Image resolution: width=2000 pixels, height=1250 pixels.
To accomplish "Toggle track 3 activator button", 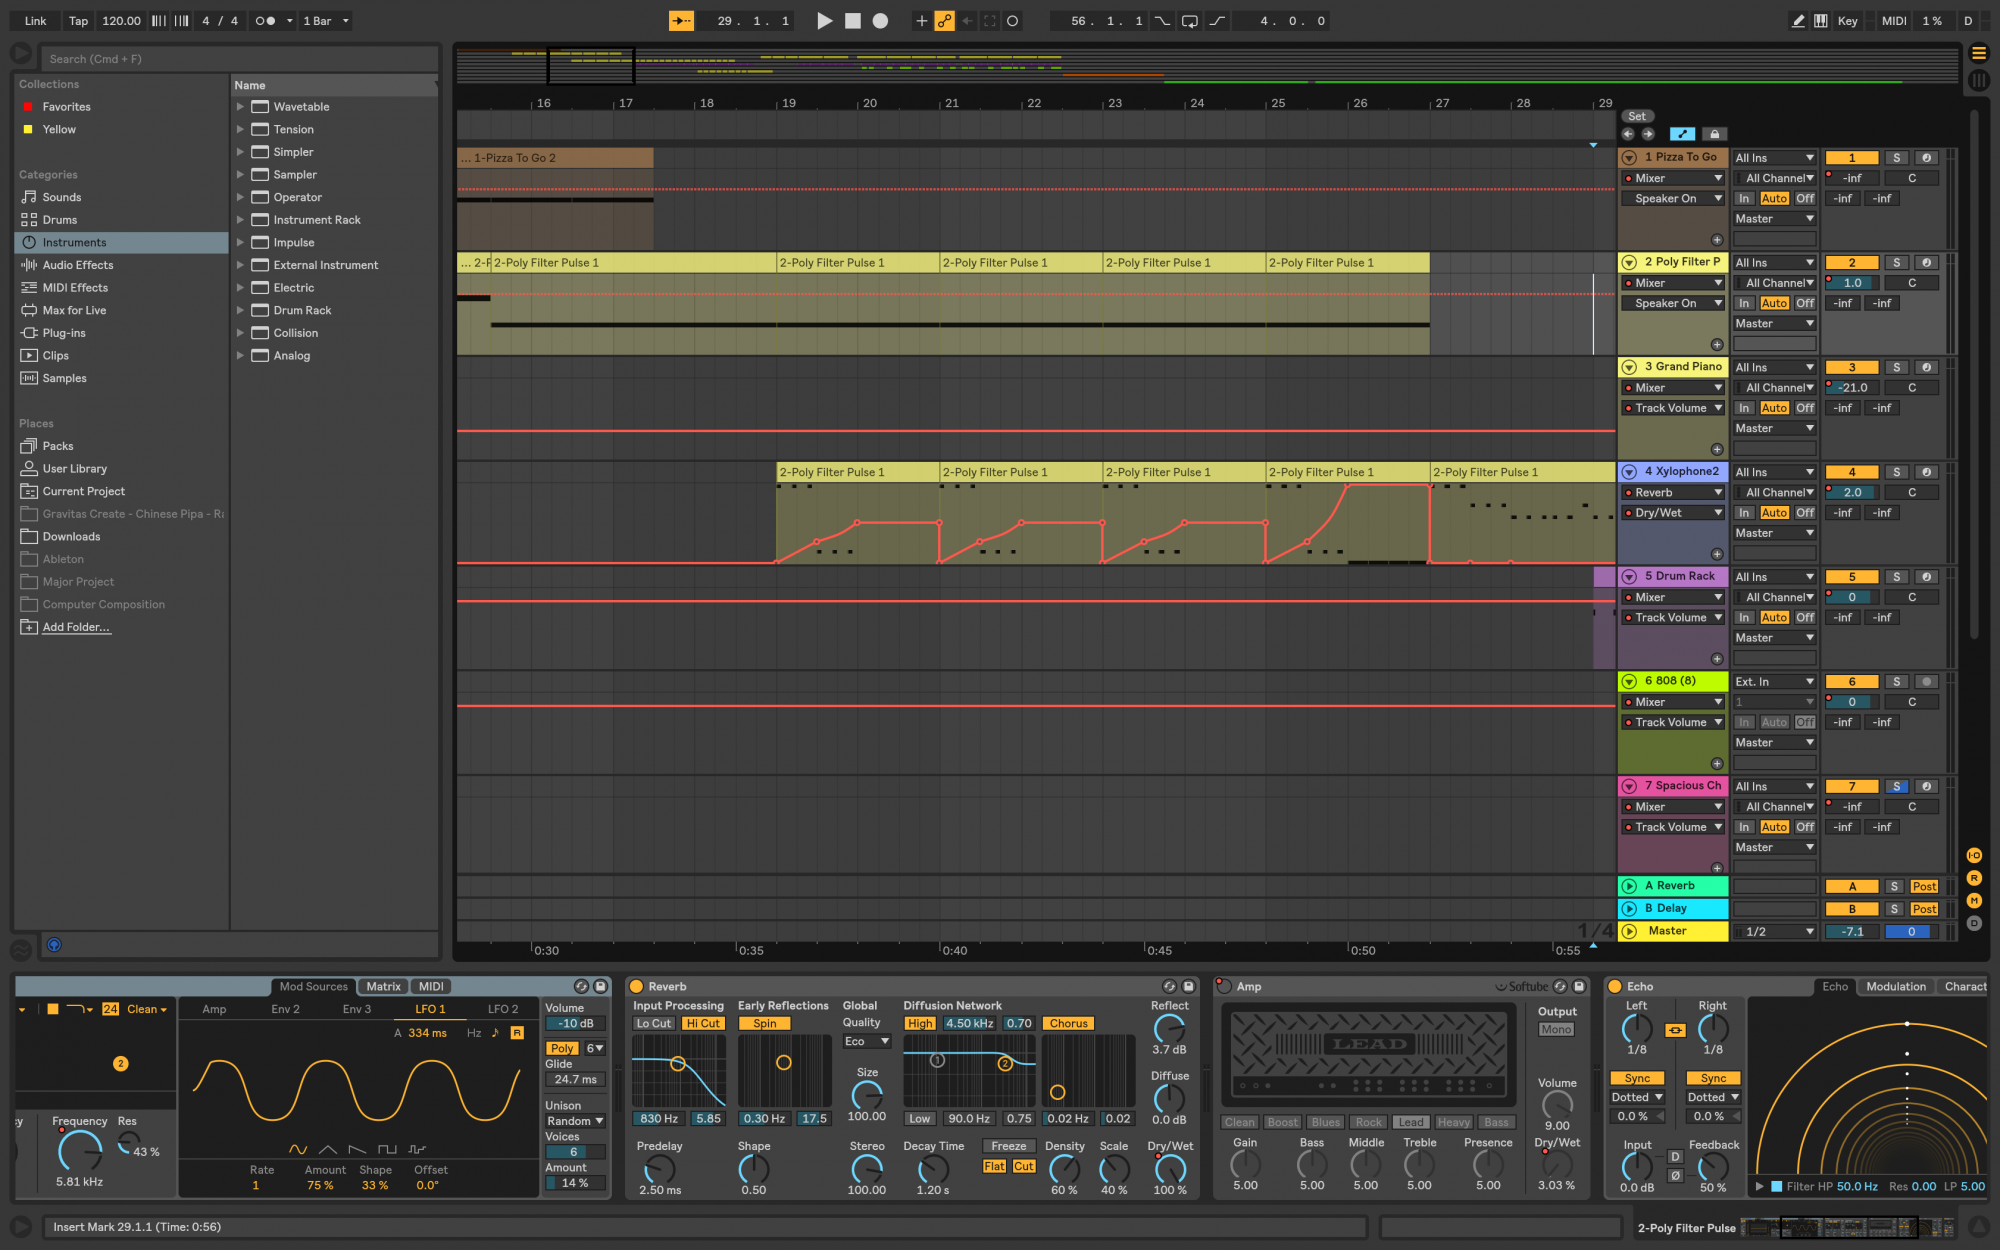I will [x=1851, y=368].
